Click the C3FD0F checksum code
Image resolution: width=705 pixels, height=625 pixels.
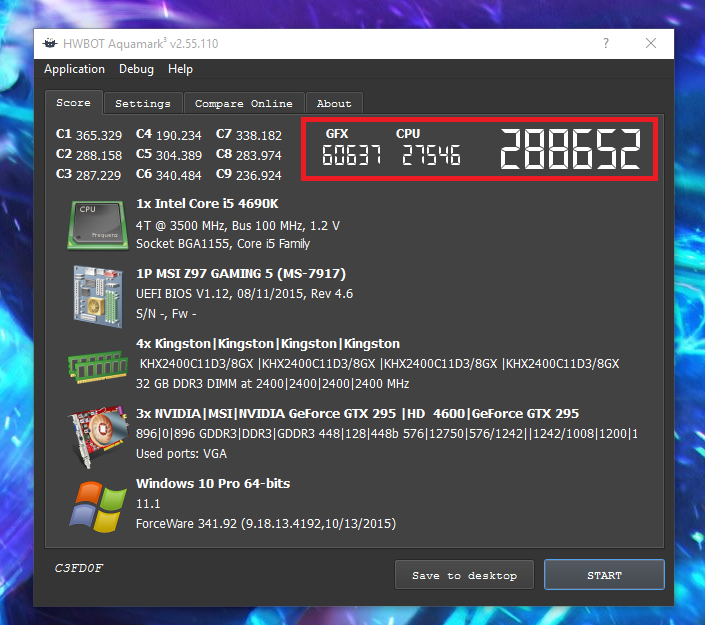79,568
